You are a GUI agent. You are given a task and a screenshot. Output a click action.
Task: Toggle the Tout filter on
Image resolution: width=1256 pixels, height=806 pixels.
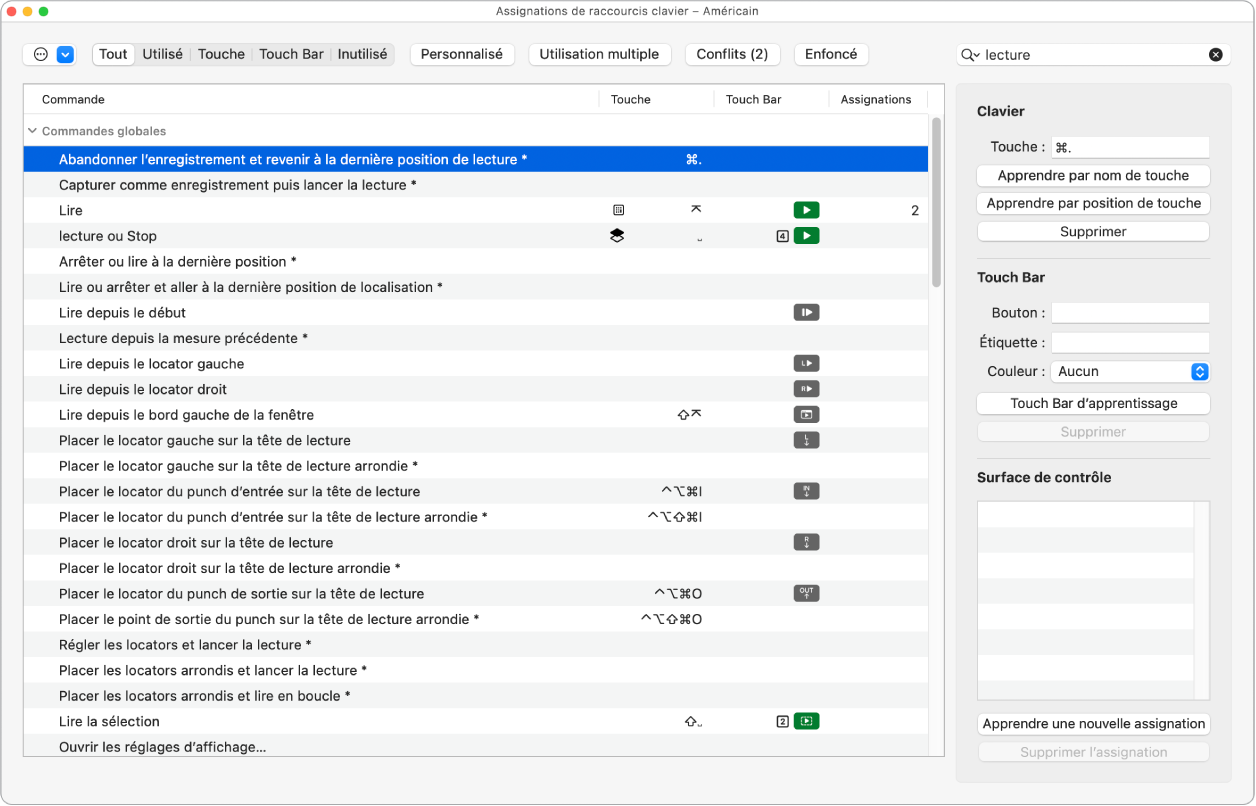(x=112, y=54)
